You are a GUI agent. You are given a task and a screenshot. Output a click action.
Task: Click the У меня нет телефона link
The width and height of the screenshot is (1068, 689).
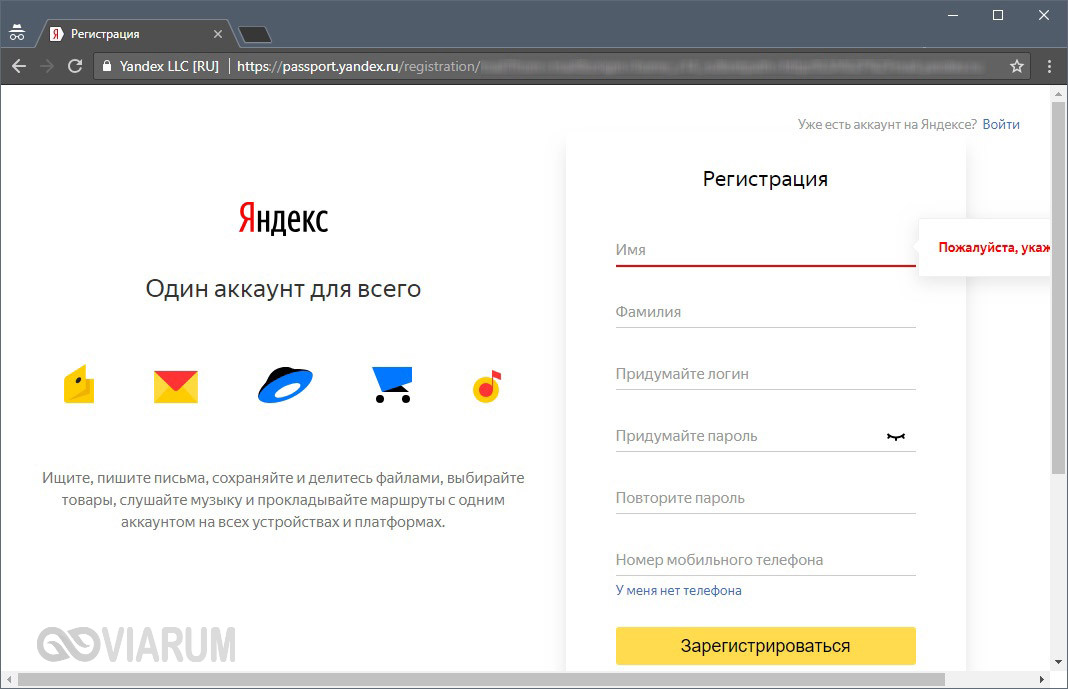[678, 590]
